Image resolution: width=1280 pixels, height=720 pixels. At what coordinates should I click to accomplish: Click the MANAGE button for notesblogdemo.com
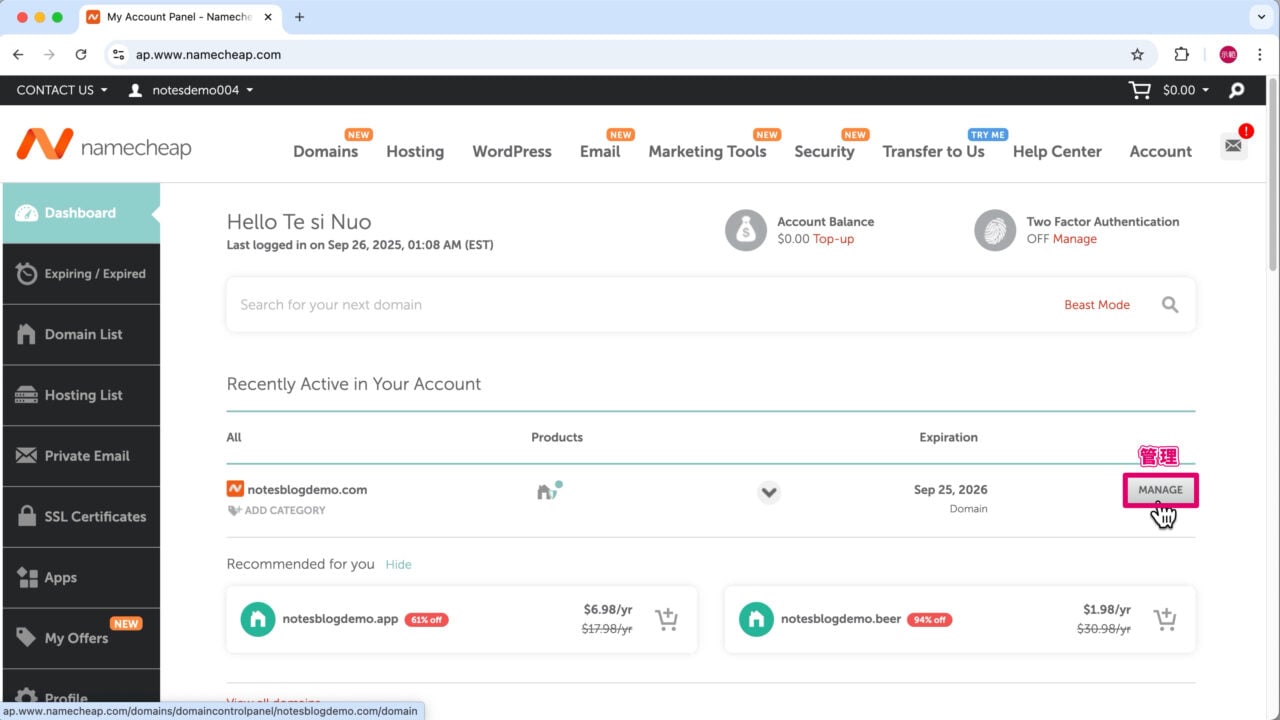(x=1160, y=490)
